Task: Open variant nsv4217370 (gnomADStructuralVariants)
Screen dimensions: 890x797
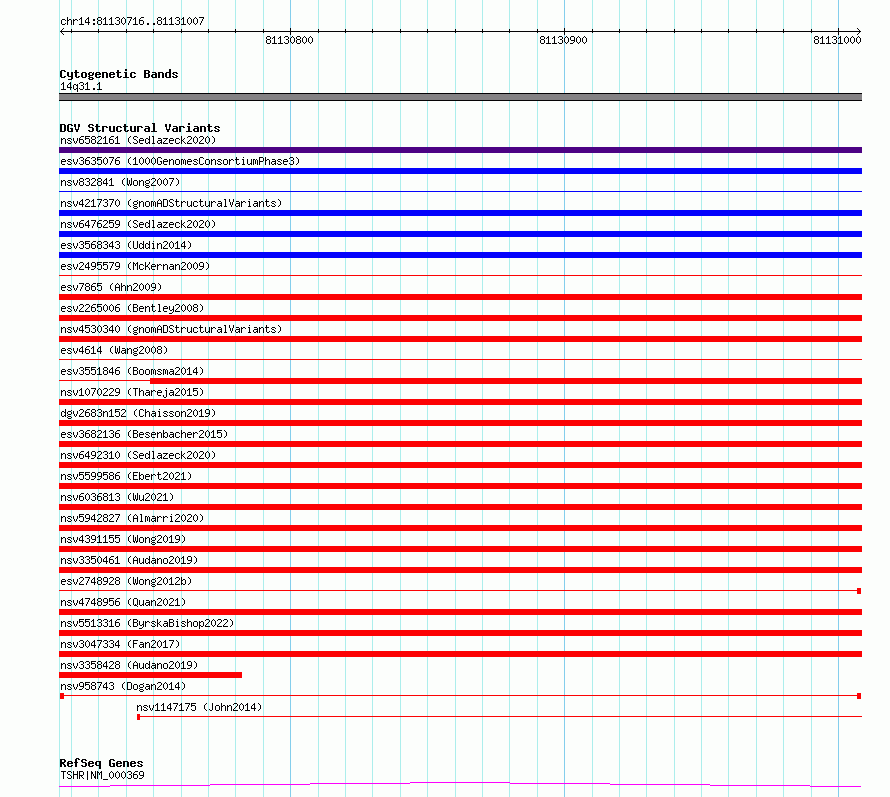Action: tap(171, 203)
